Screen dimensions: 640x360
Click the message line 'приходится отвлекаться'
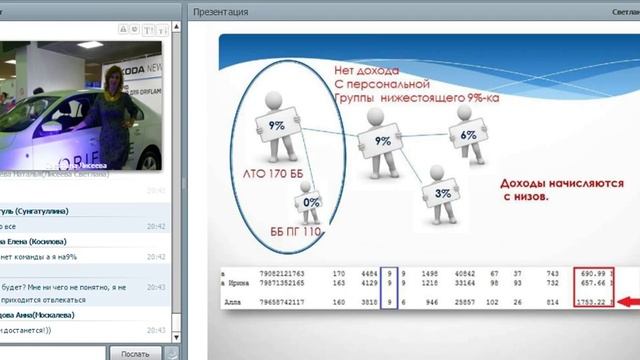[x=43, y=300]
